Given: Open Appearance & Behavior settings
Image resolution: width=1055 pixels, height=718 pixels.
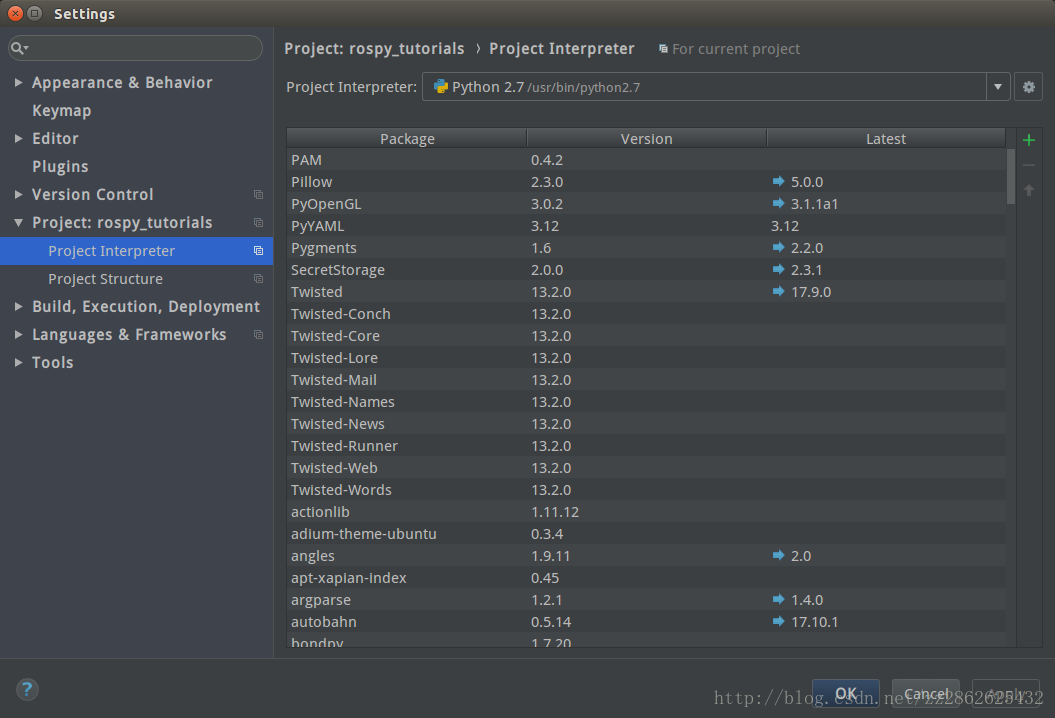Looking at the screenshot, I should point(122,82).
